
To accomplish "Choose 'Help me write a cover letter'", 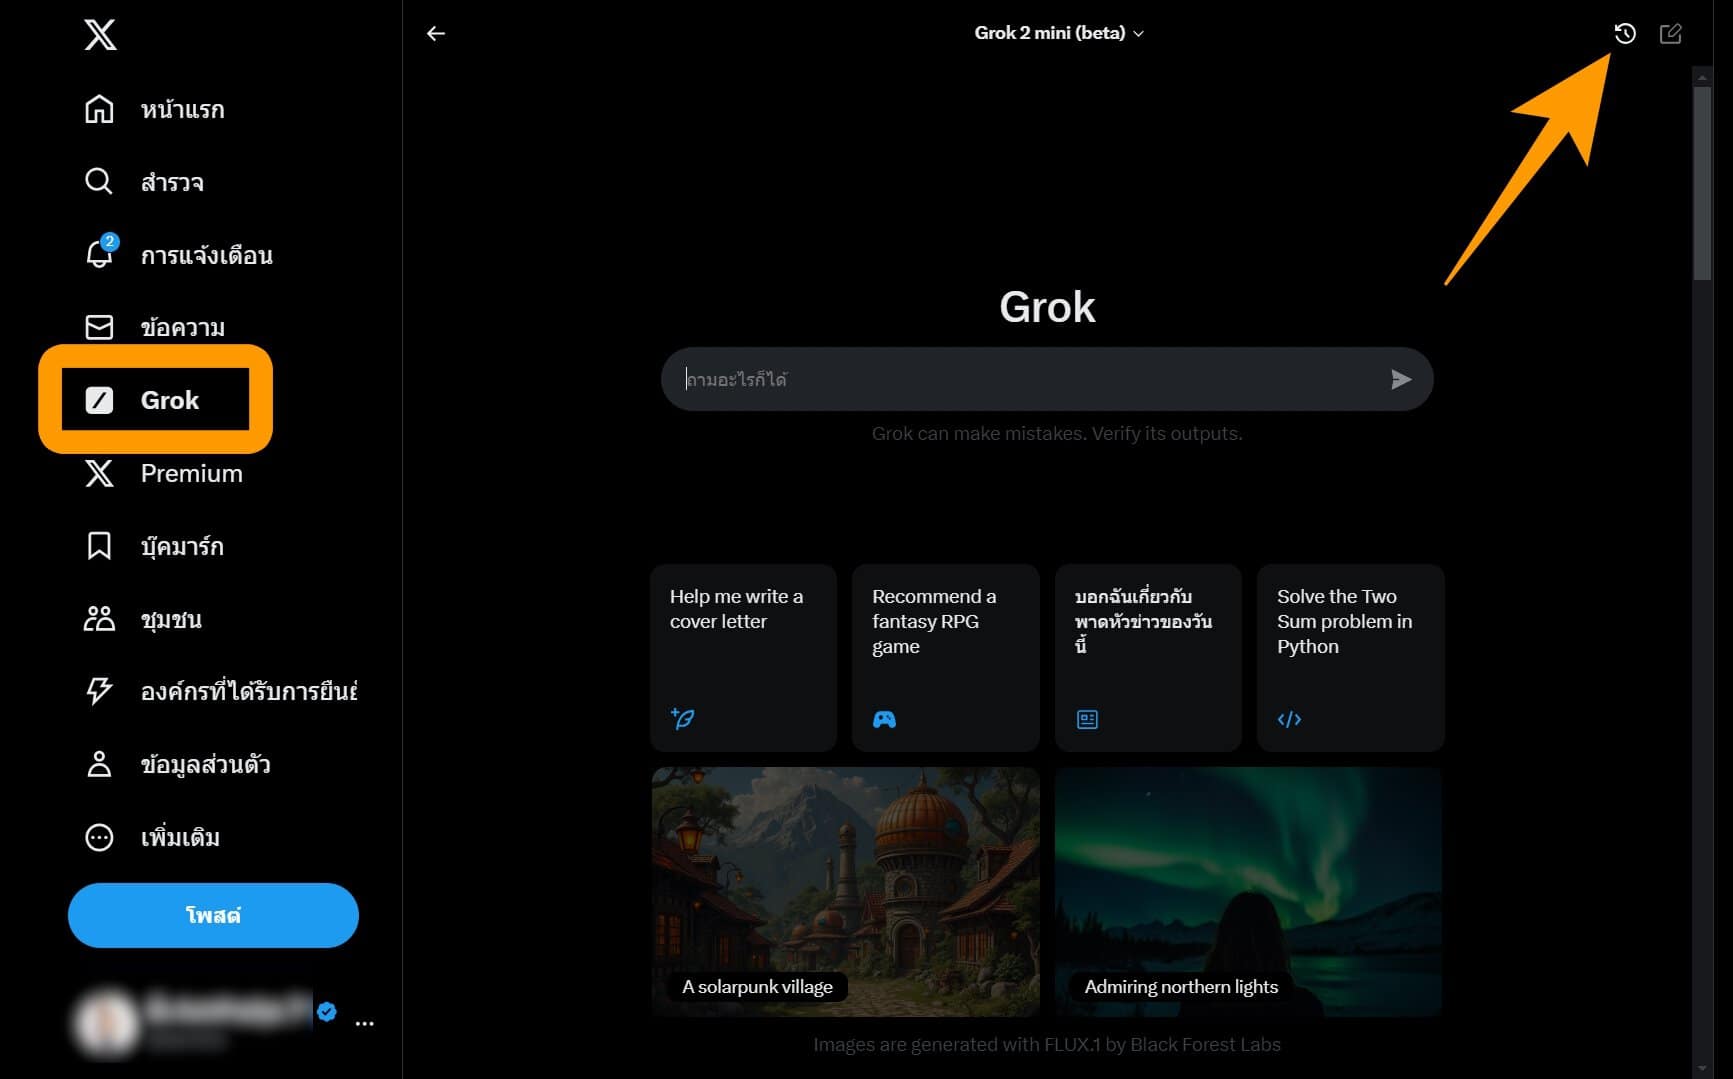I will point(743,656).
